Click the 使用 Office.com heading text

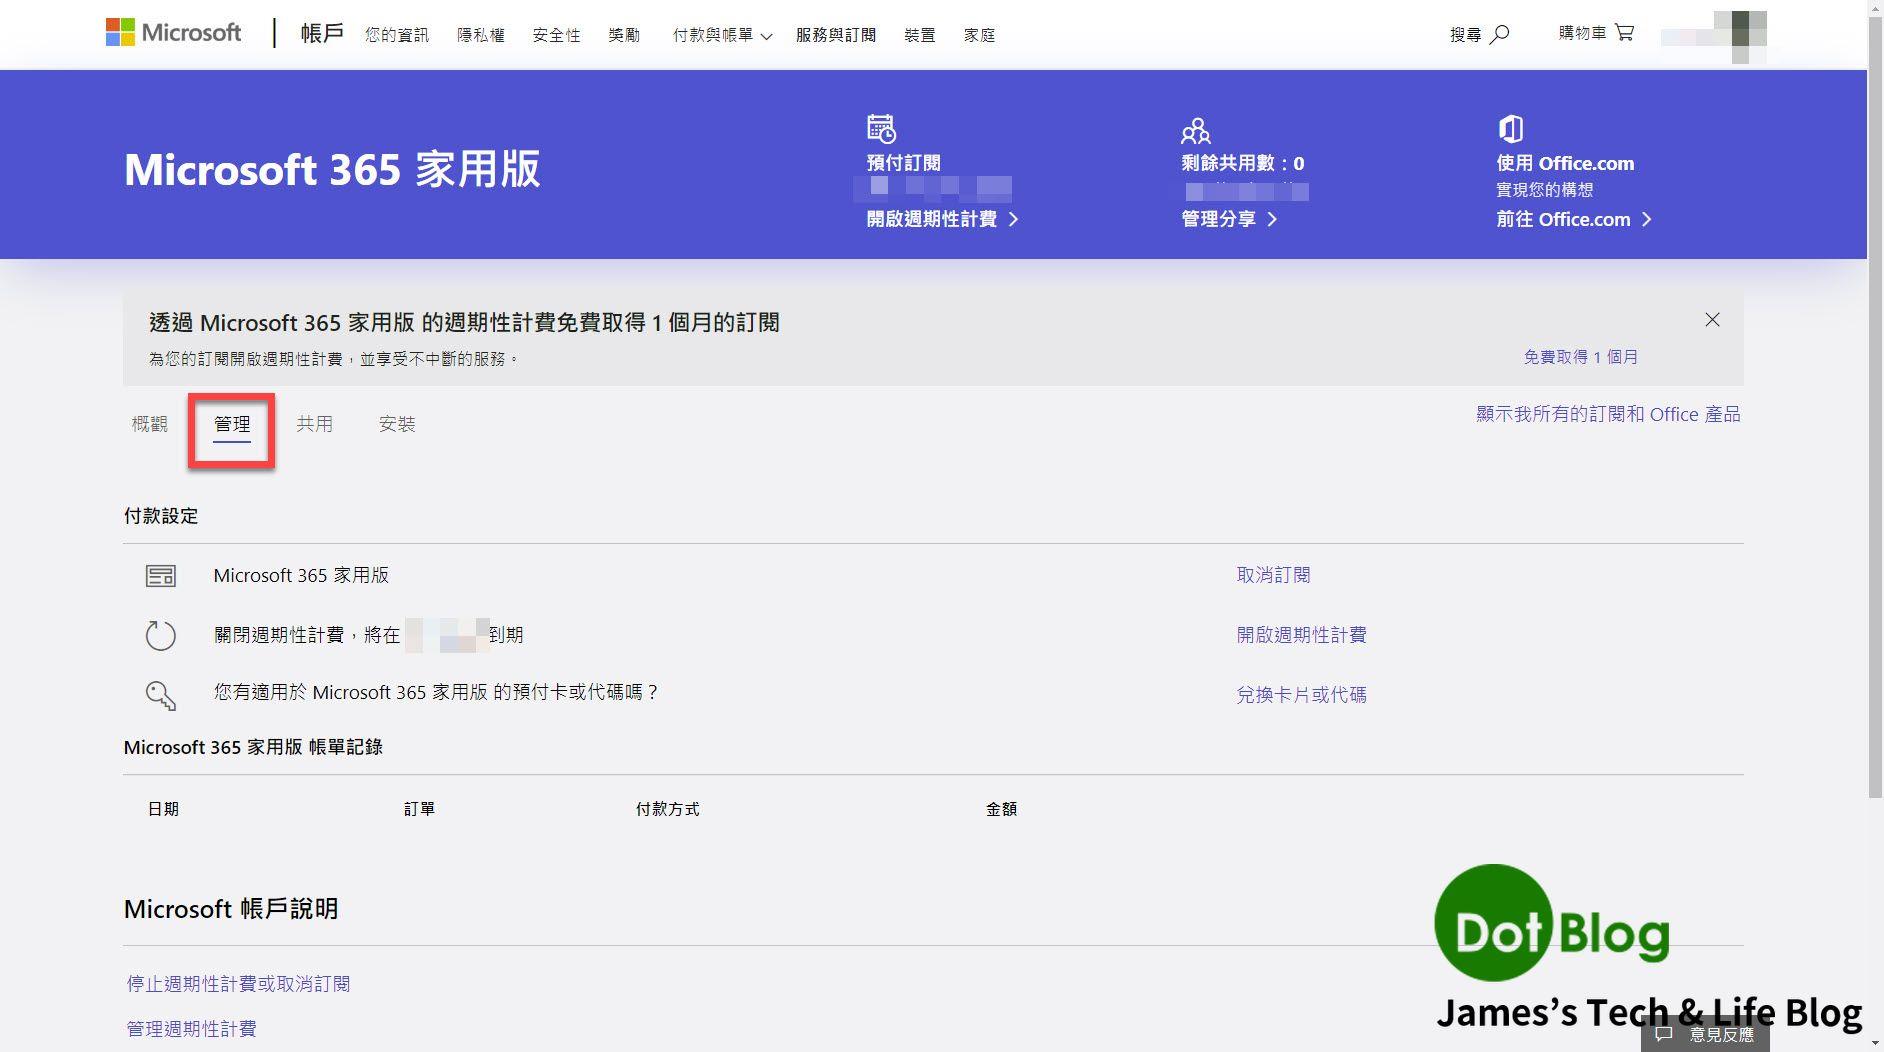(1565, 163)
